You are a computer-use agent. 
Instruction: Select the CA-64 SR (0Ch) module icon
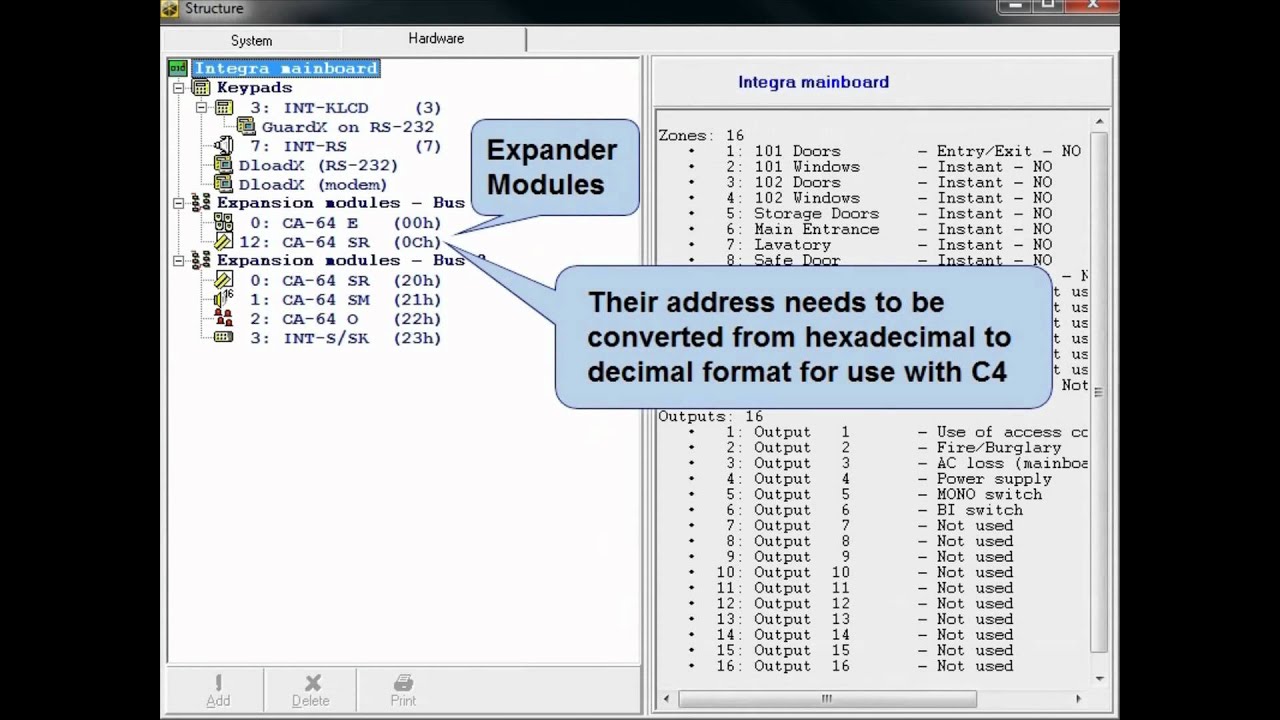point(223,242)
